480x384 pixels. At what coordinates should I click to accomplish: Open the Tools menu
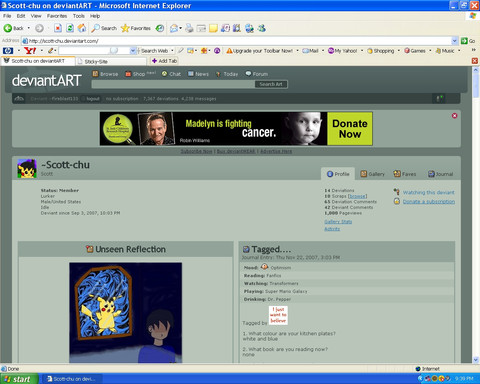[79, 16]
